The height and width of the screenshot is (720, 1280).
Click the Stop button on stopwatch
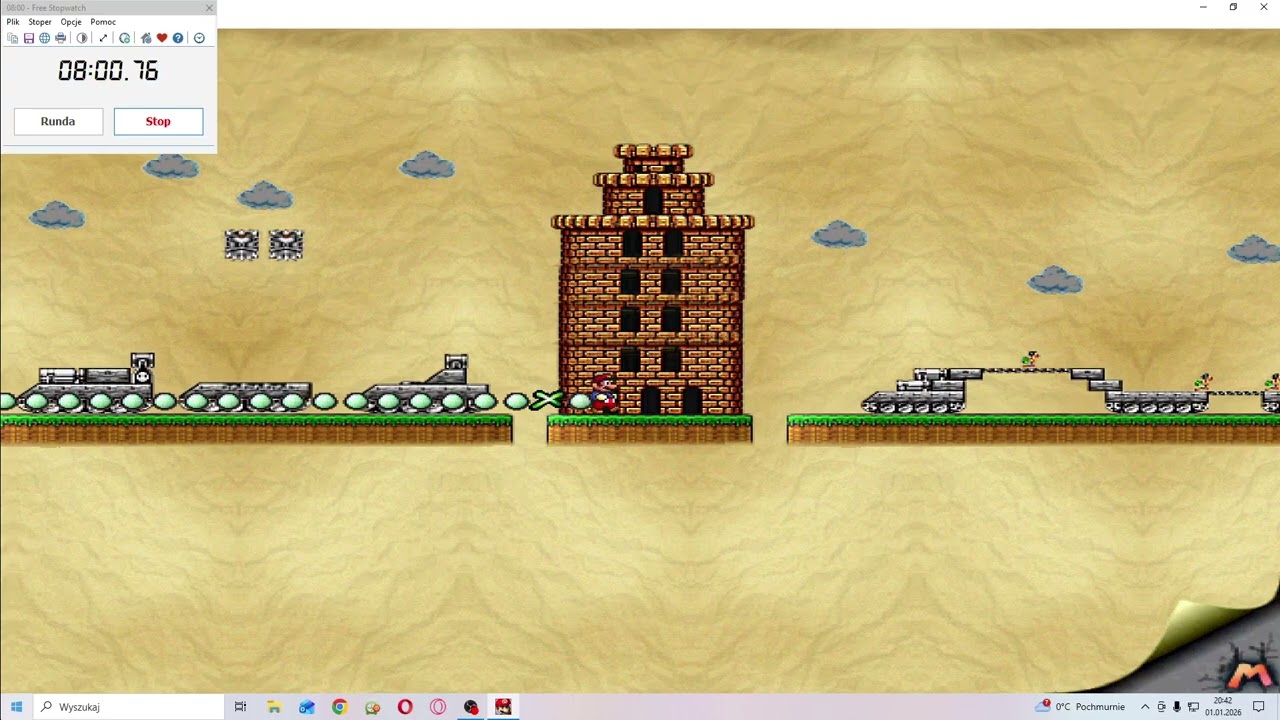[x=158, y=121]
